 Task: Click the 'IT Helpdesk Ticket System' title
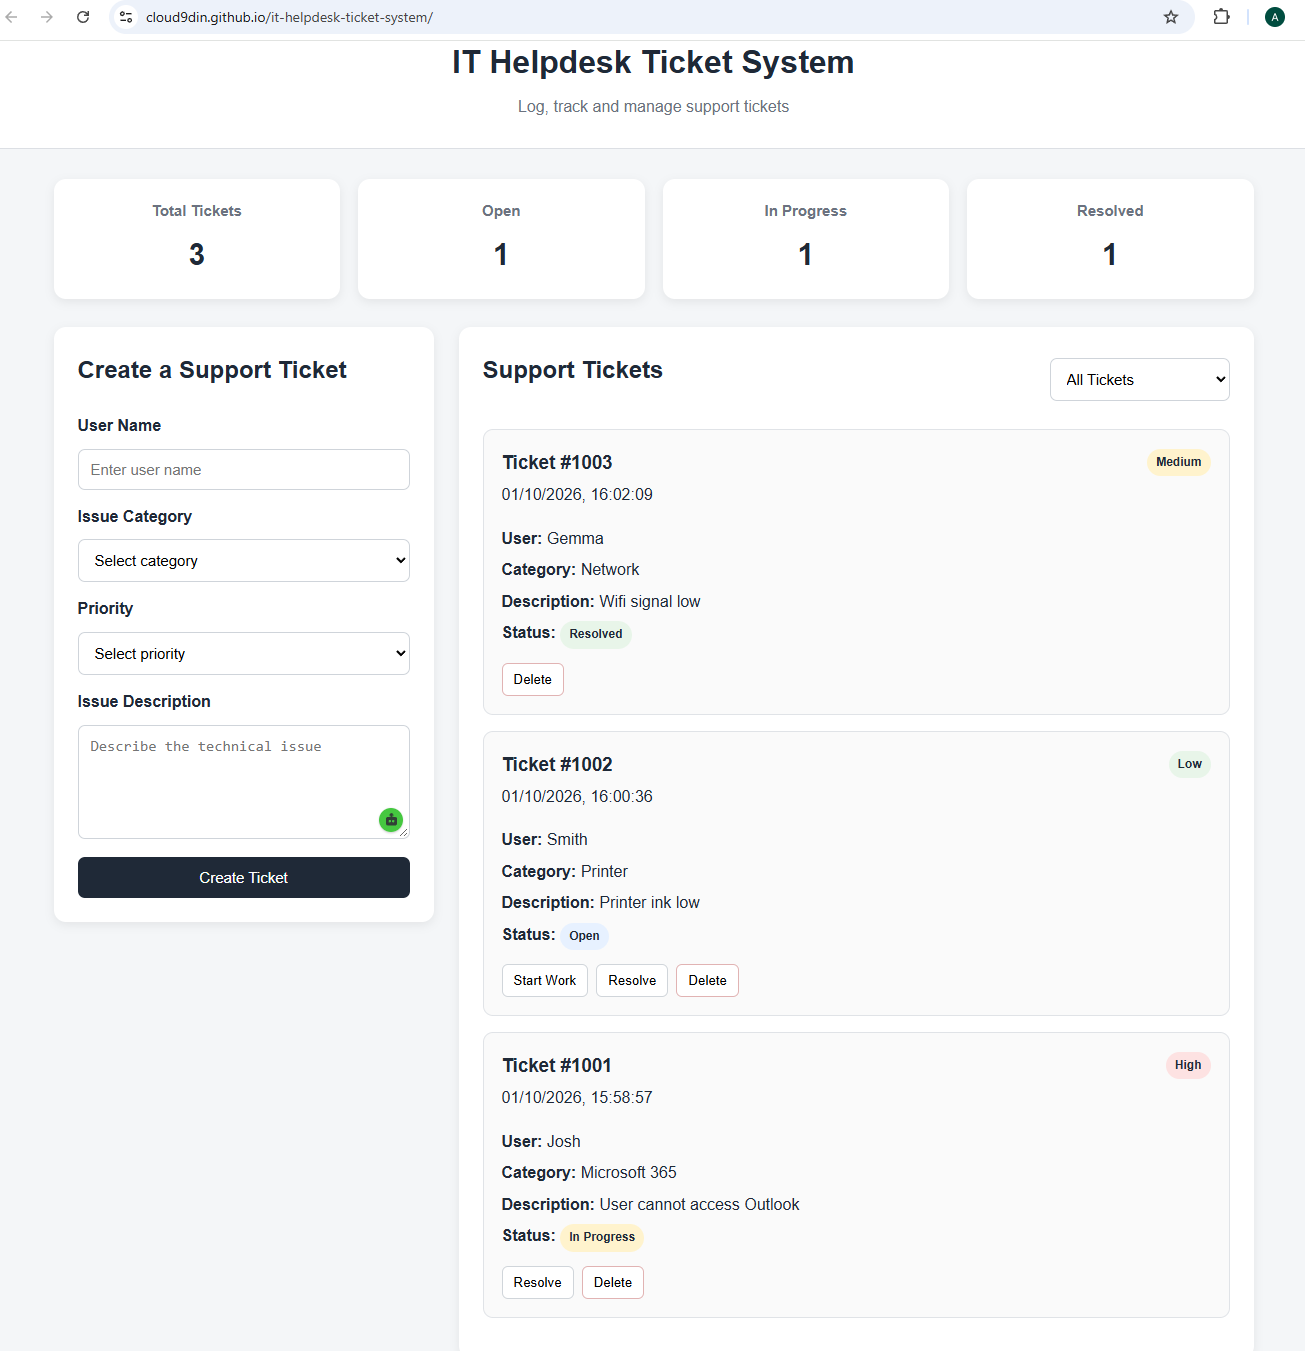pyautogui.click(x=653, y=62)
